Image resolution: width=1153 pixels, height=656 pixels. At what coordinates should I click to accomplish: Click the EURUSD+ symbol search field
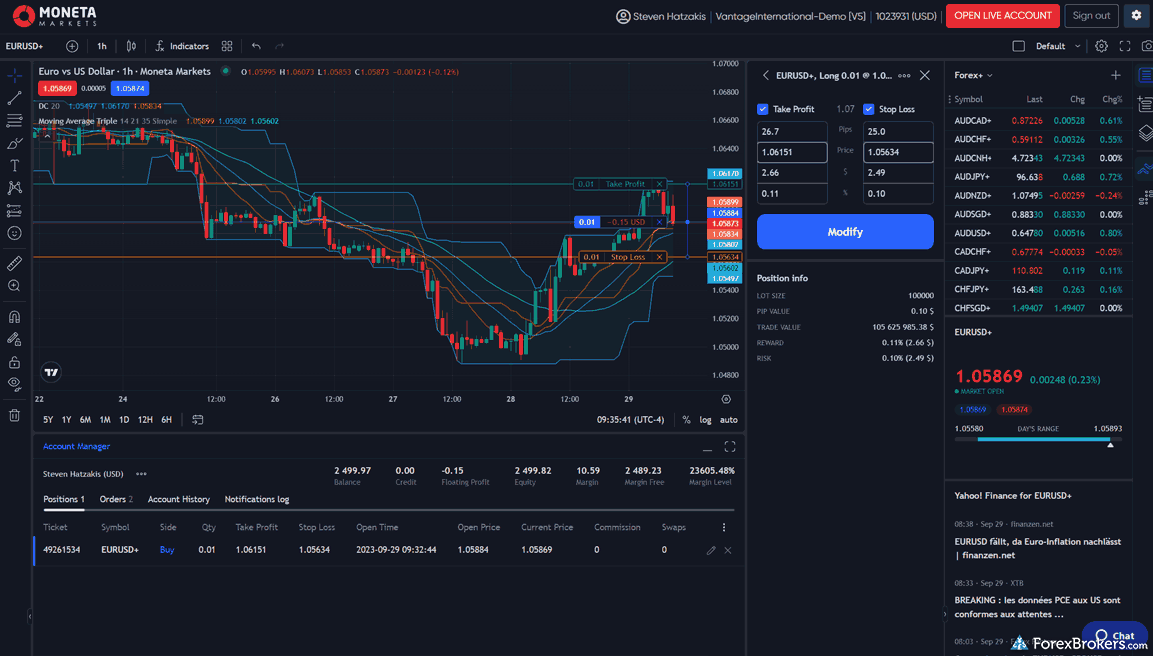(x=25, y=46)
